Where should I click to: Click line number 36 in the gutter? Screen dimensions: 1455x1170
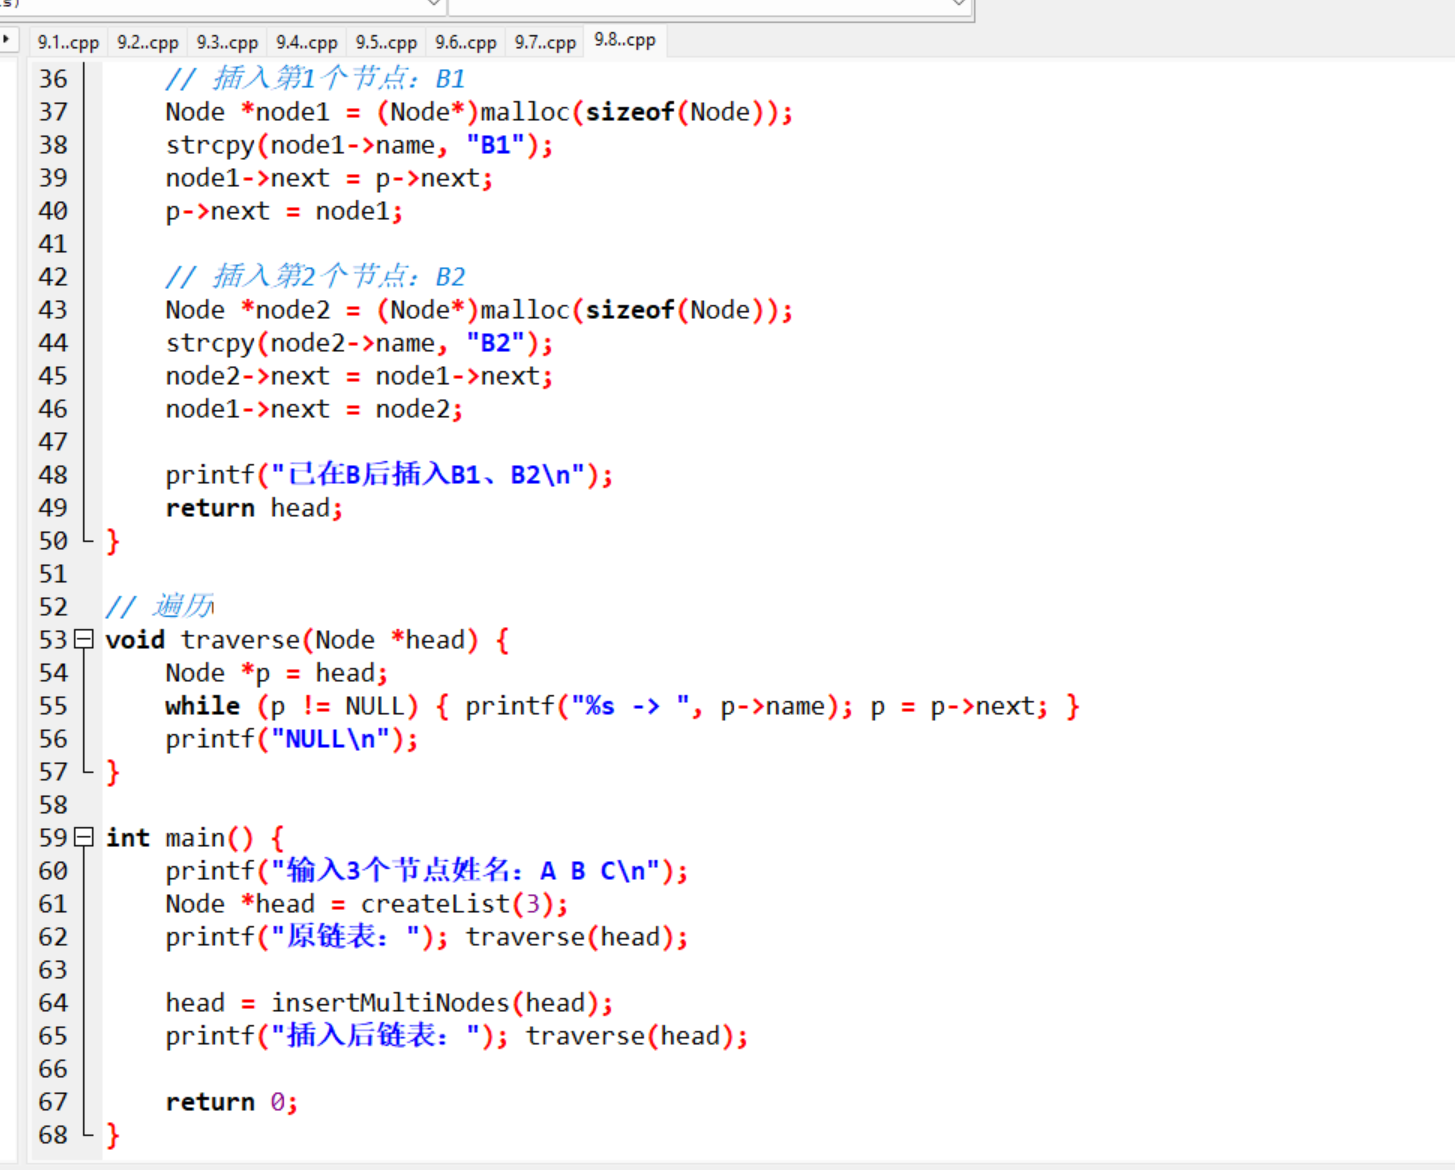(x=53, y=78)
